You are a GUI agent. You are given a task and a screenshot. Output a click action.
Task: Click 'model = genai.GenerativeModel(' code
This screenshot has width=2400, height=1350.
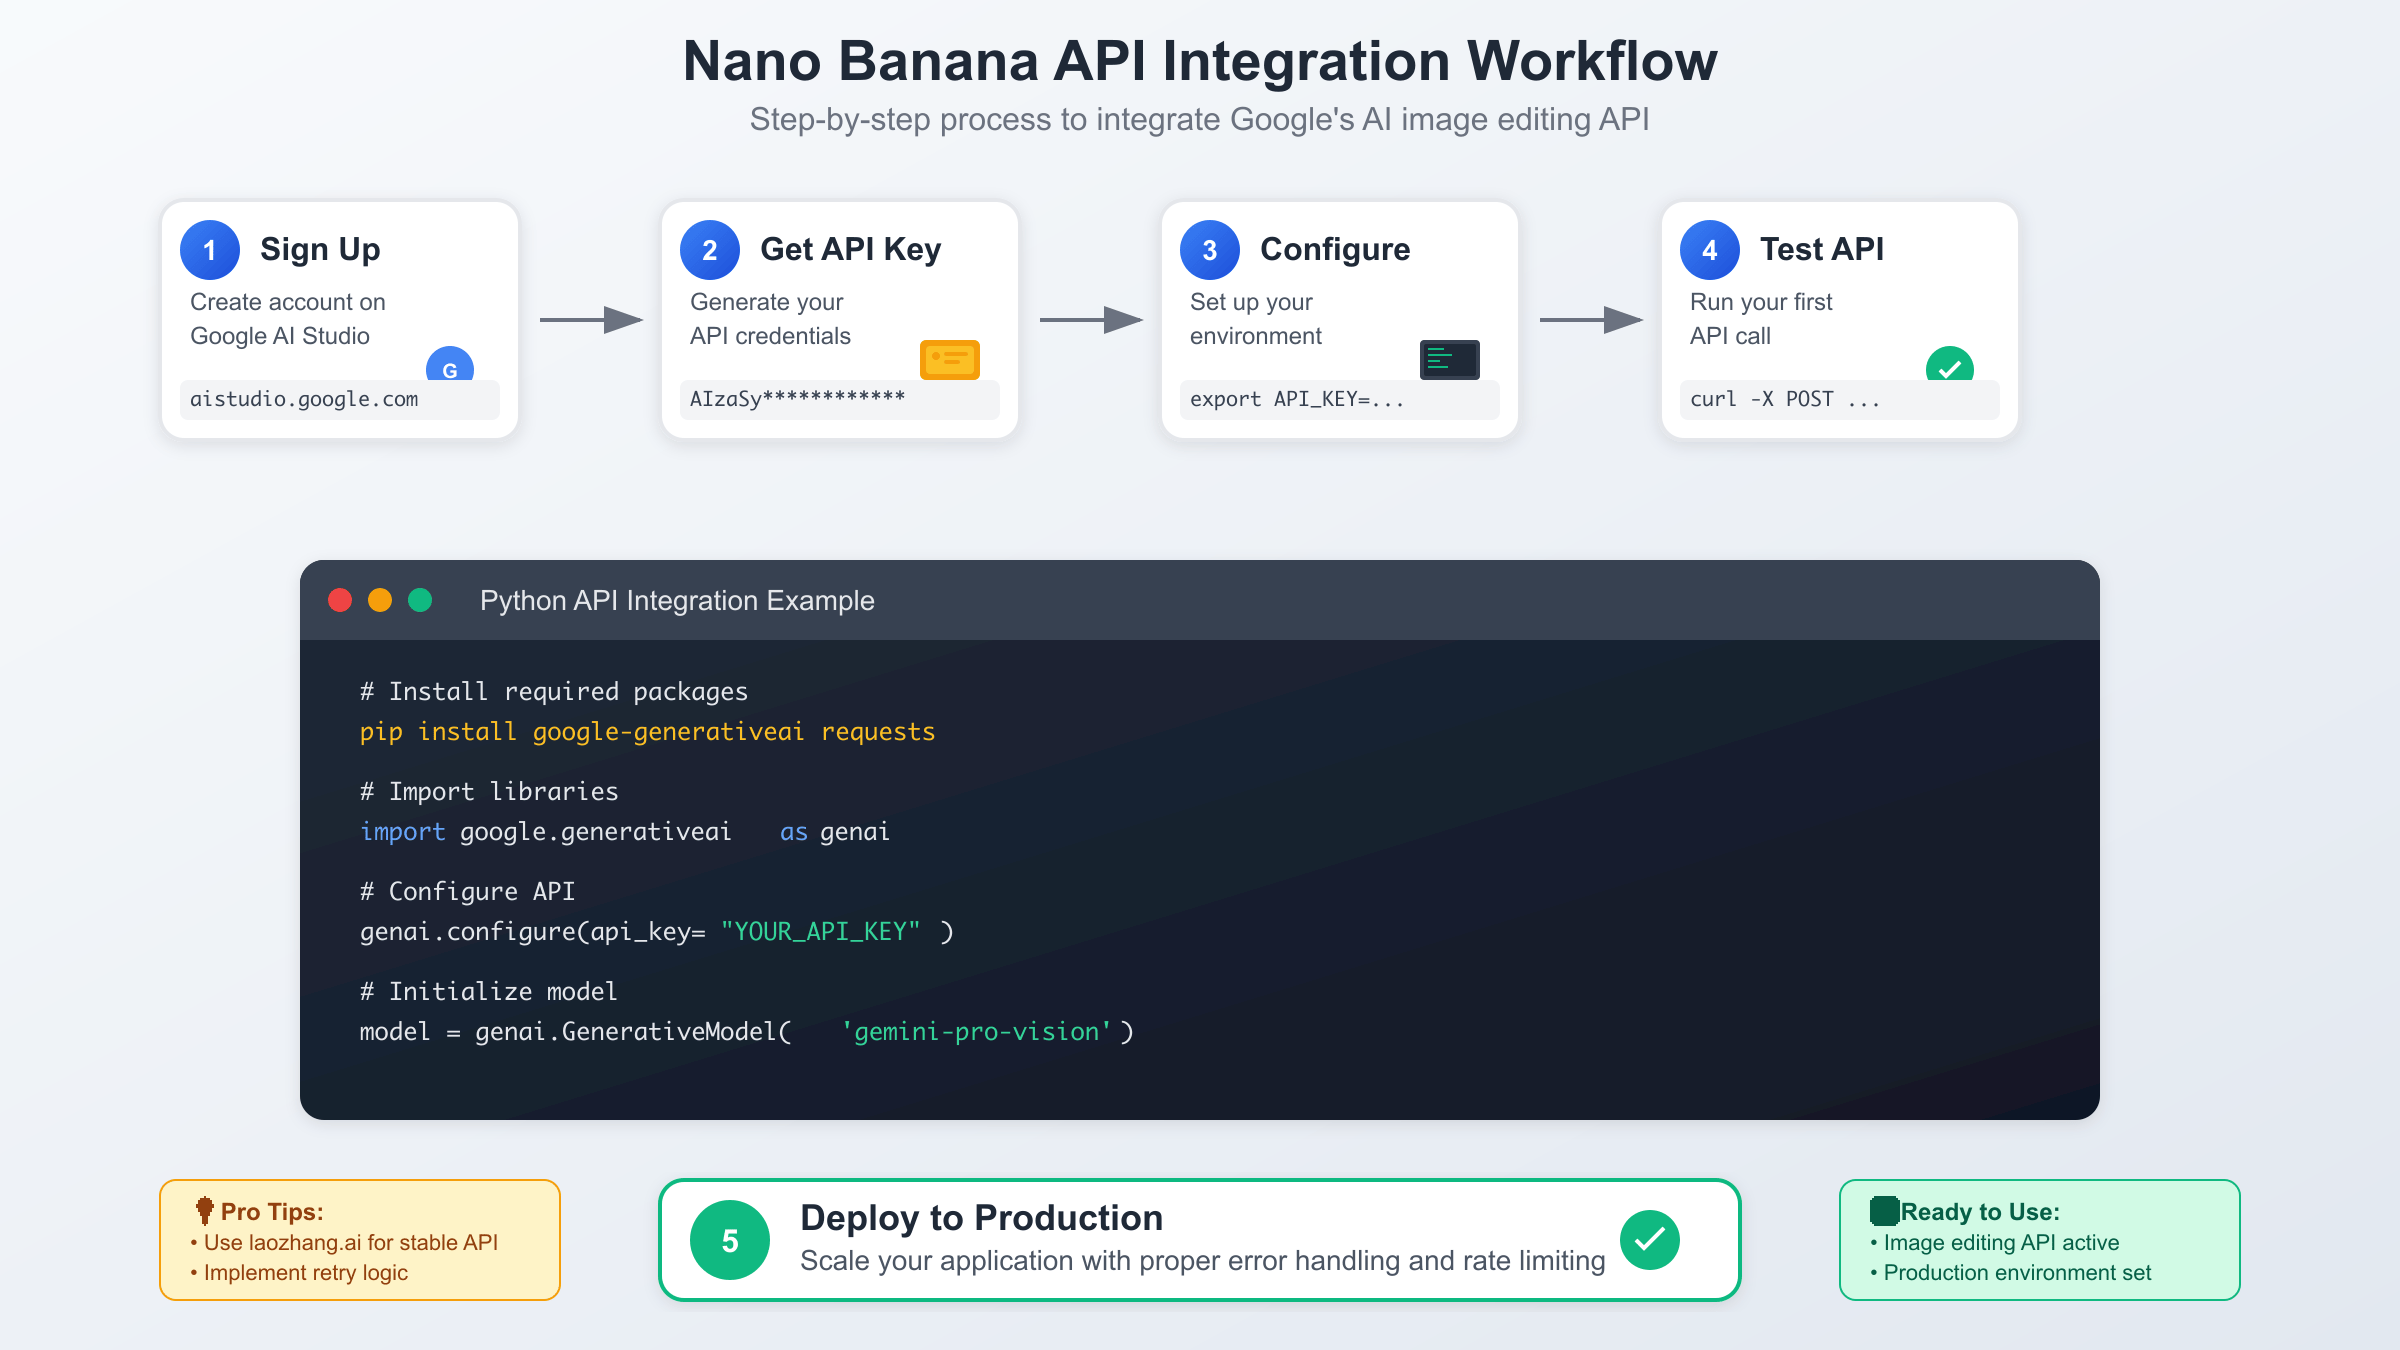(x=576, y=1032)
